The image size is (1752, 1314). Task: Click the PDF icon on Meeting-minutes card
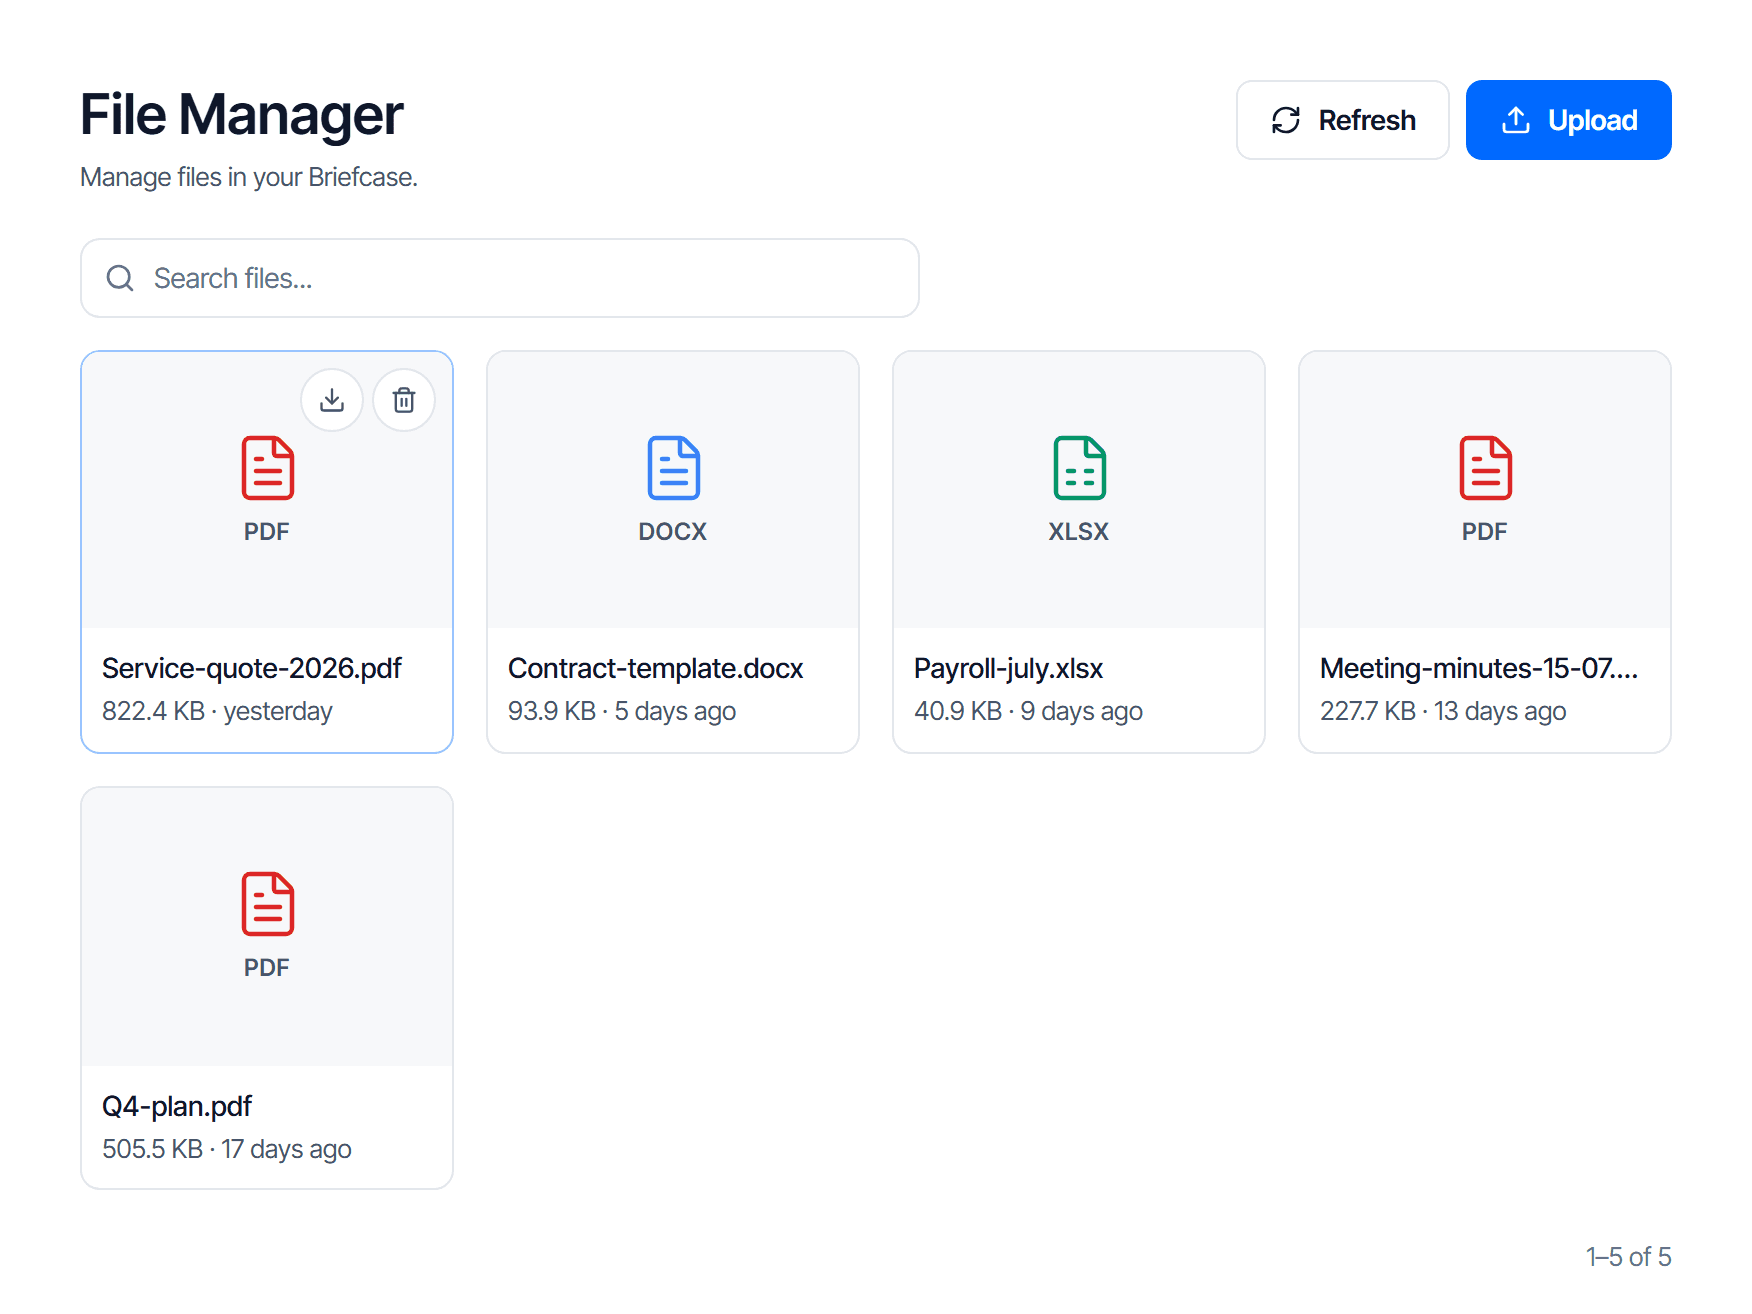(1485, 468)
